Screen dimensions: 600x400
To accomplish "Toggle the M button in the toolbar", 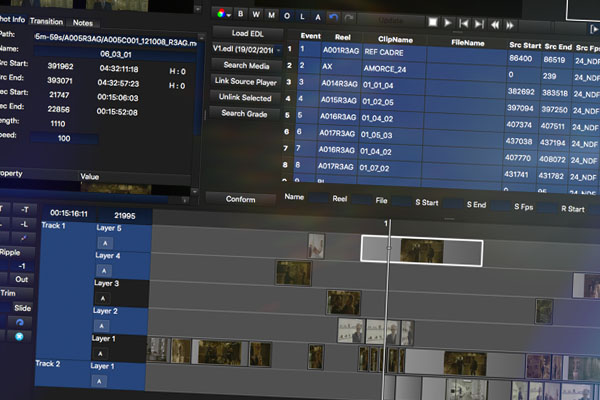I will tap(271, 15).
